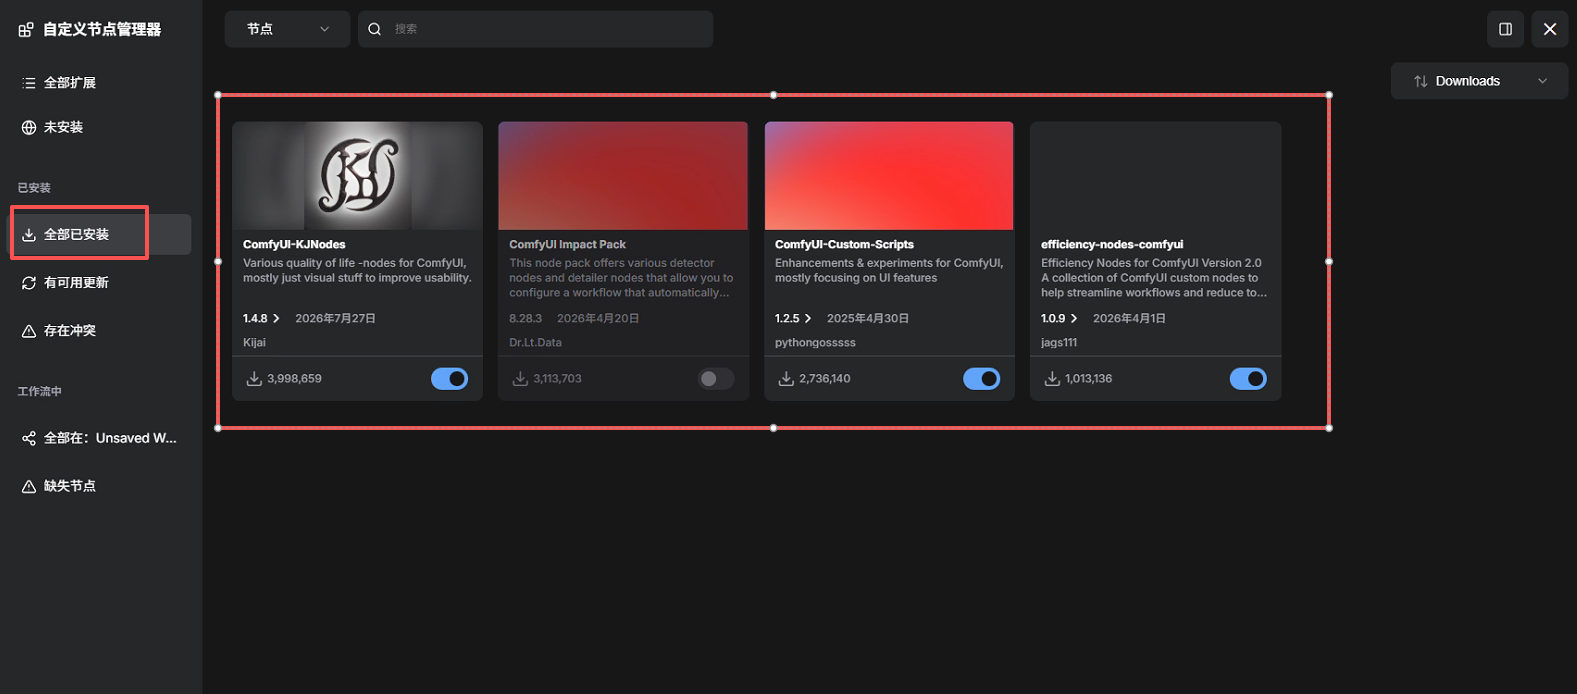1577x694 pixels.
Task: Click the 2026年4月20日 date on Impact Pack
Action: coord(598,318)
